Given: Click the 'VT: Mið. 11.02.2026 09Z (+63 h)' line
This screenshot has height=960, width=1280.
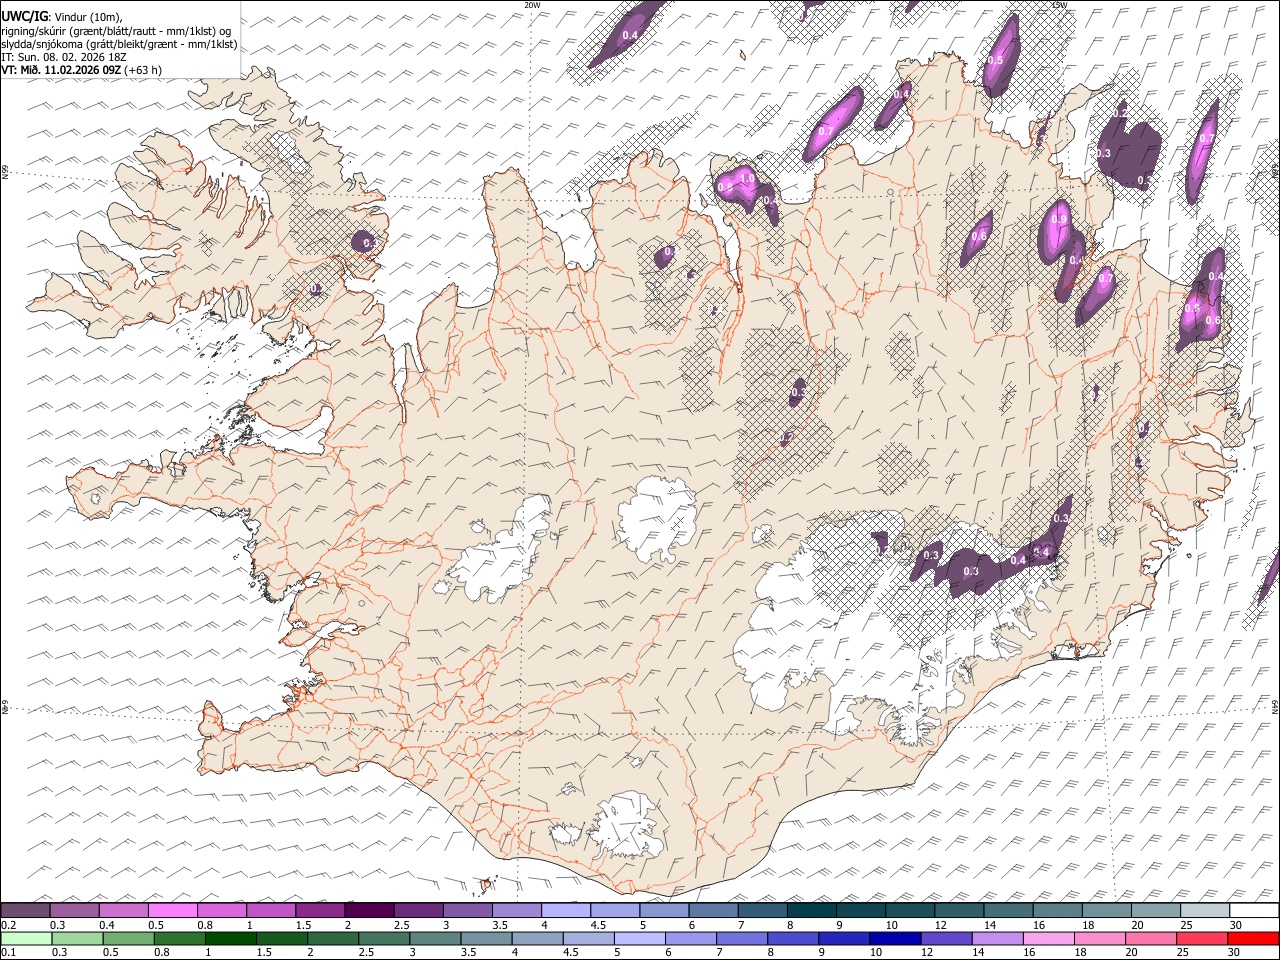Looking at the screenshot, I should tap(81, 70).
